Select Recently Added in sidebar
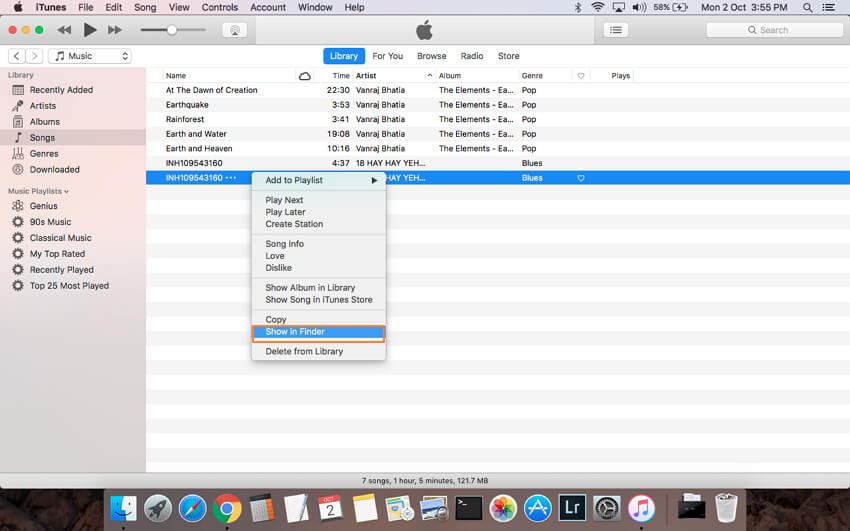 (73, 90)
